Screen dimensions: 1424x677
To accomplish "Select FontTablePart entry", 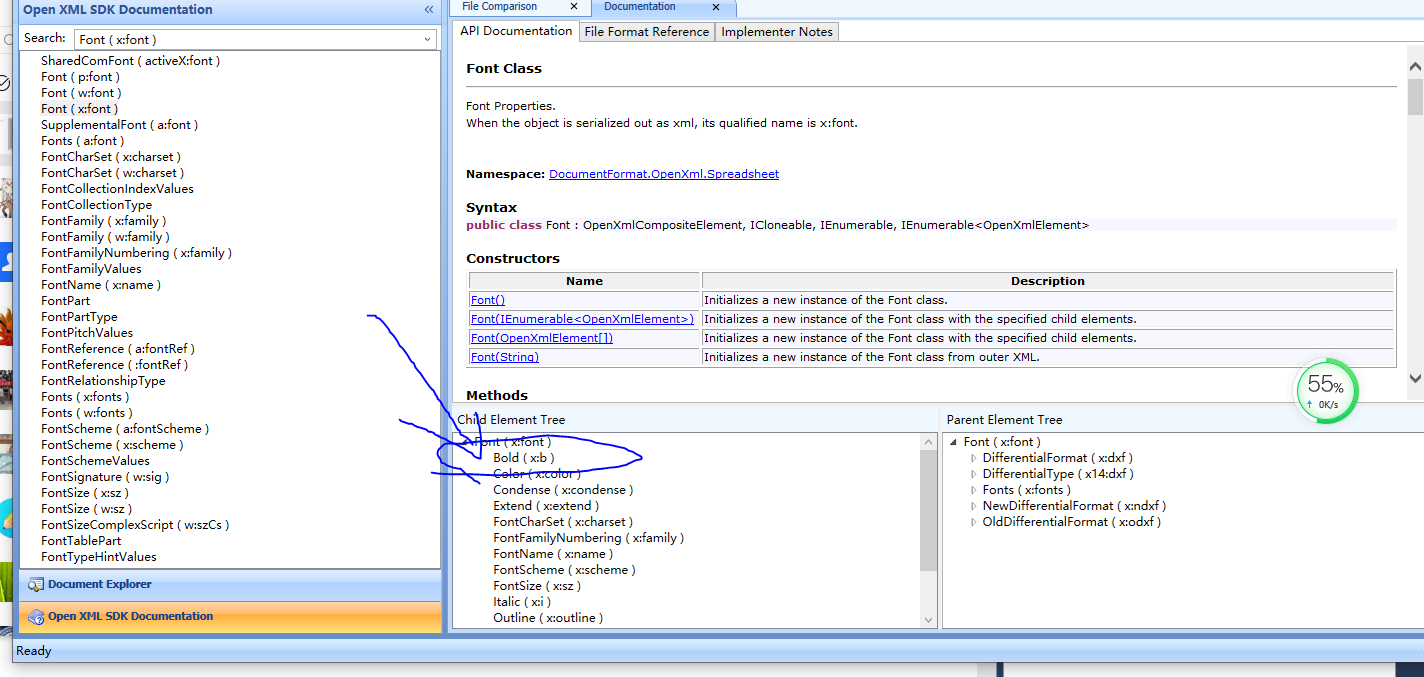I will click(x=81, y=541).
